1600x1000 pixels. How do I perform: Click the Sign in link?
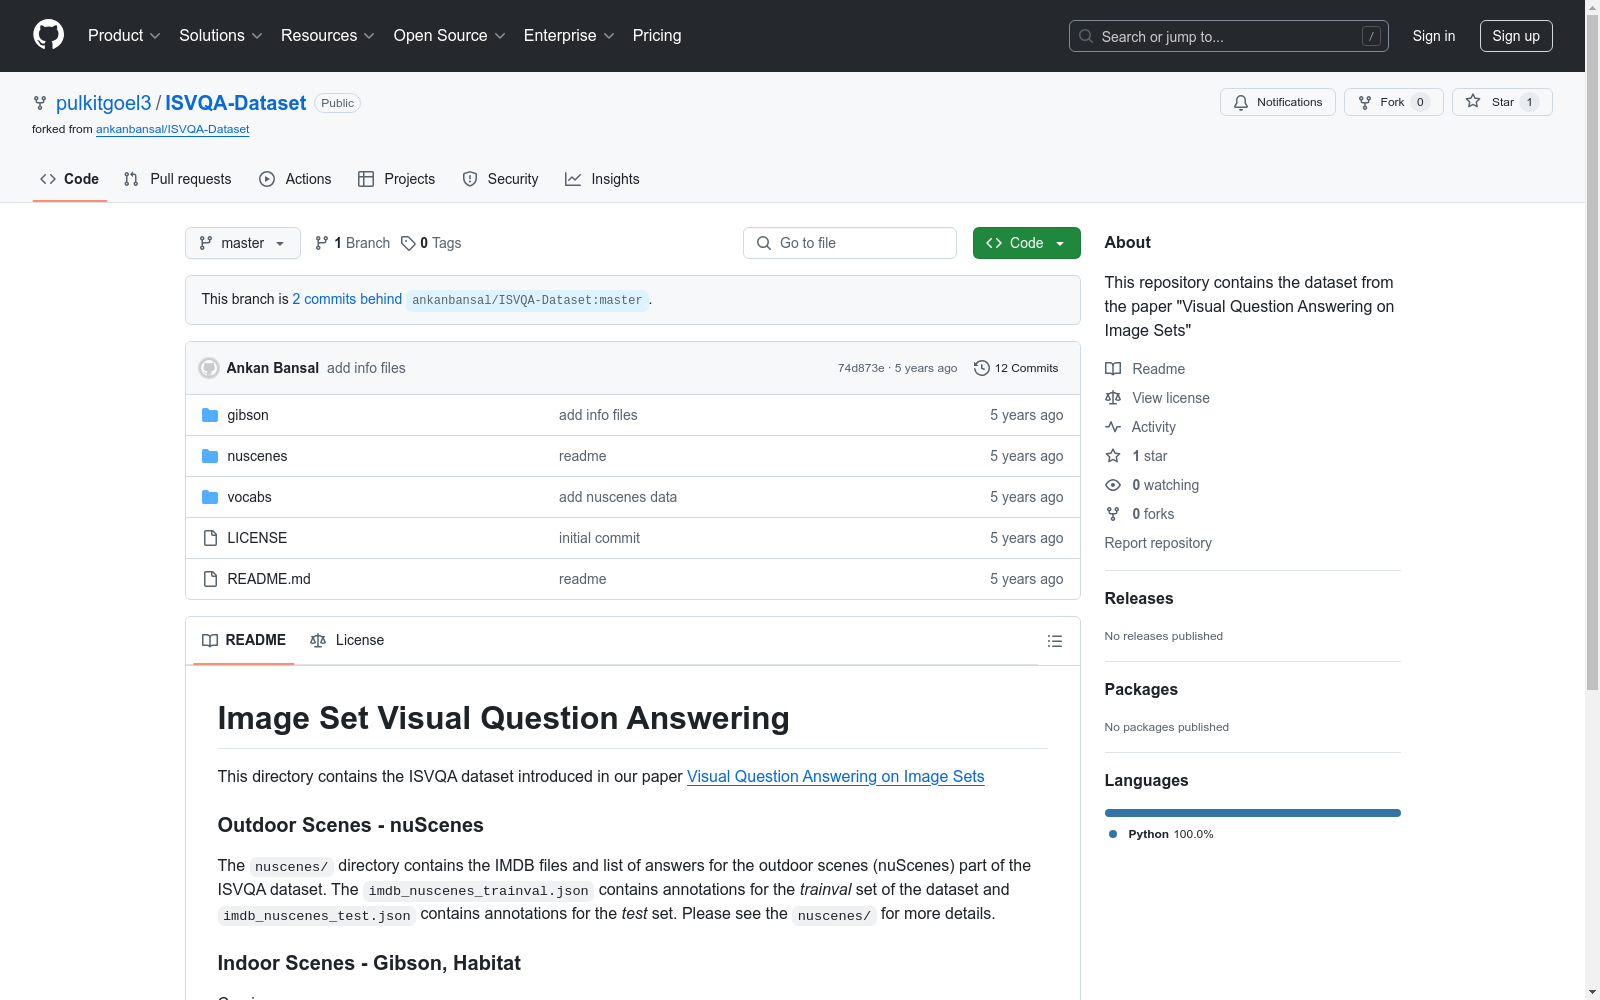[x=1434, y=36]
